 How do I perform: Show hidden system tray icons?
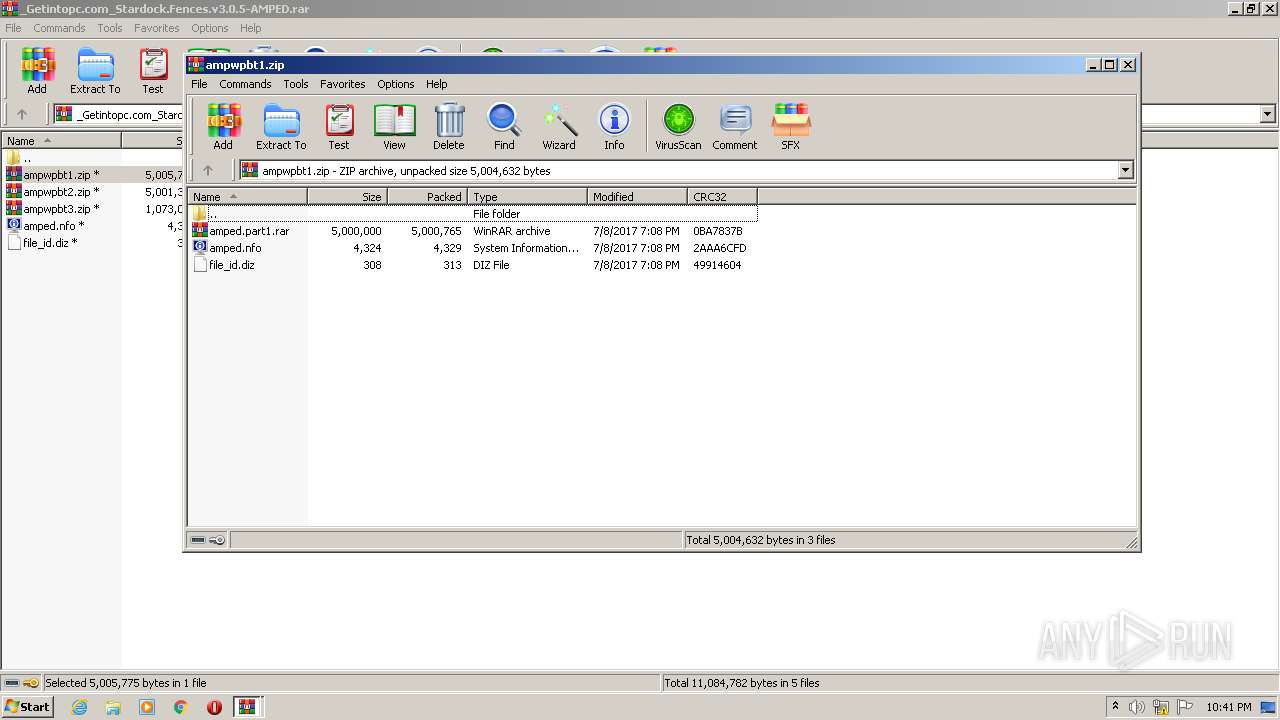point(1115,706)
